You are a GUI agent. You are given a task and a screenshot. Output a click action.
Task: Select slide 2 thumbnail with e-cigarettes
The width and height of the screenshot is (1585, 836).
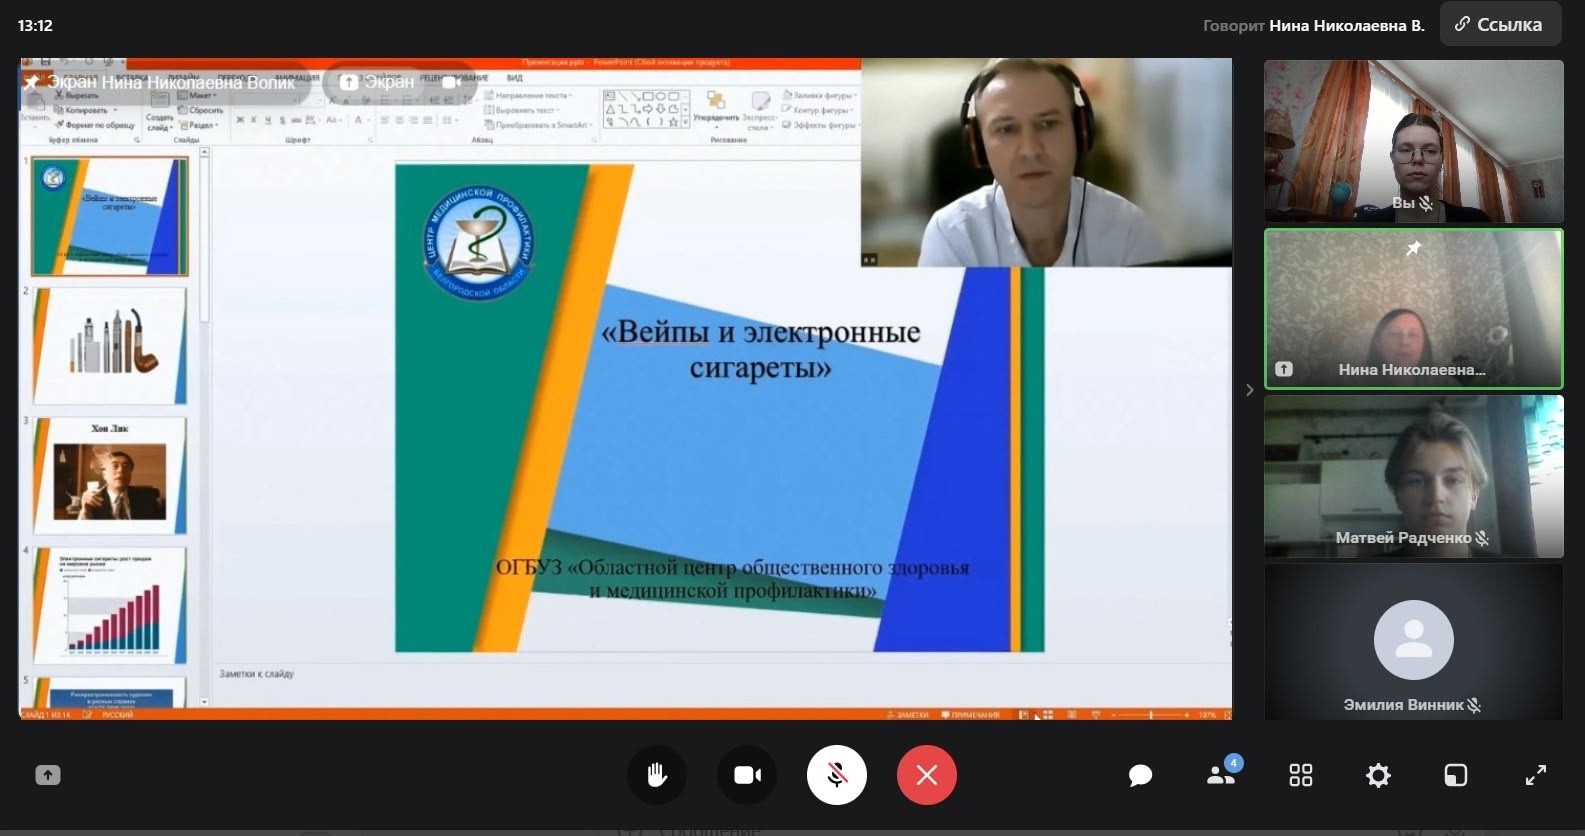pos(110,346)
